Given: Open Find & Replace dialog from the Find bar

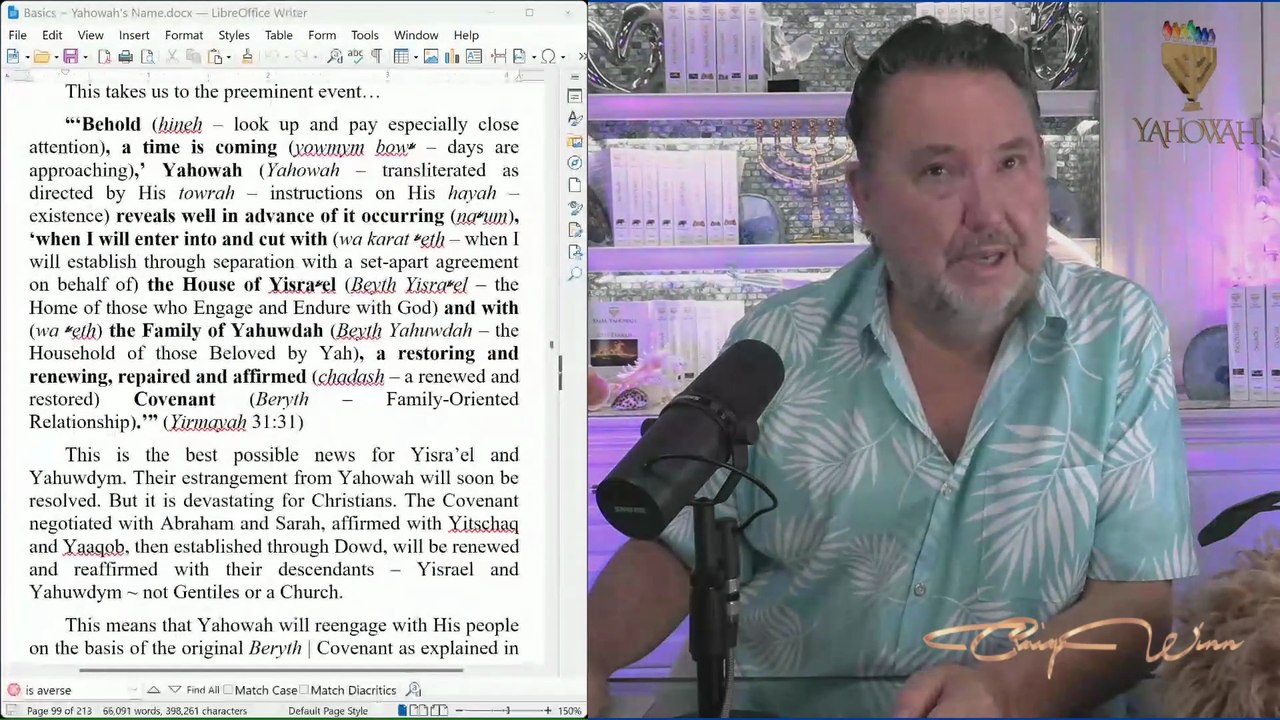Looking at the screenshot, I should 413,690.
